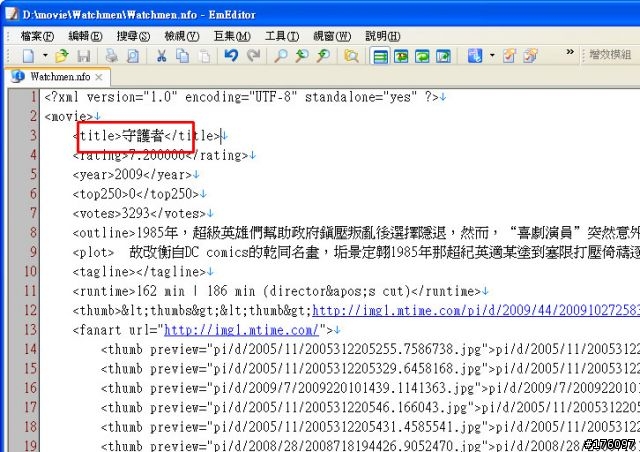Open the 檔案(F) menu
The image size is (640, 452).
37,36
